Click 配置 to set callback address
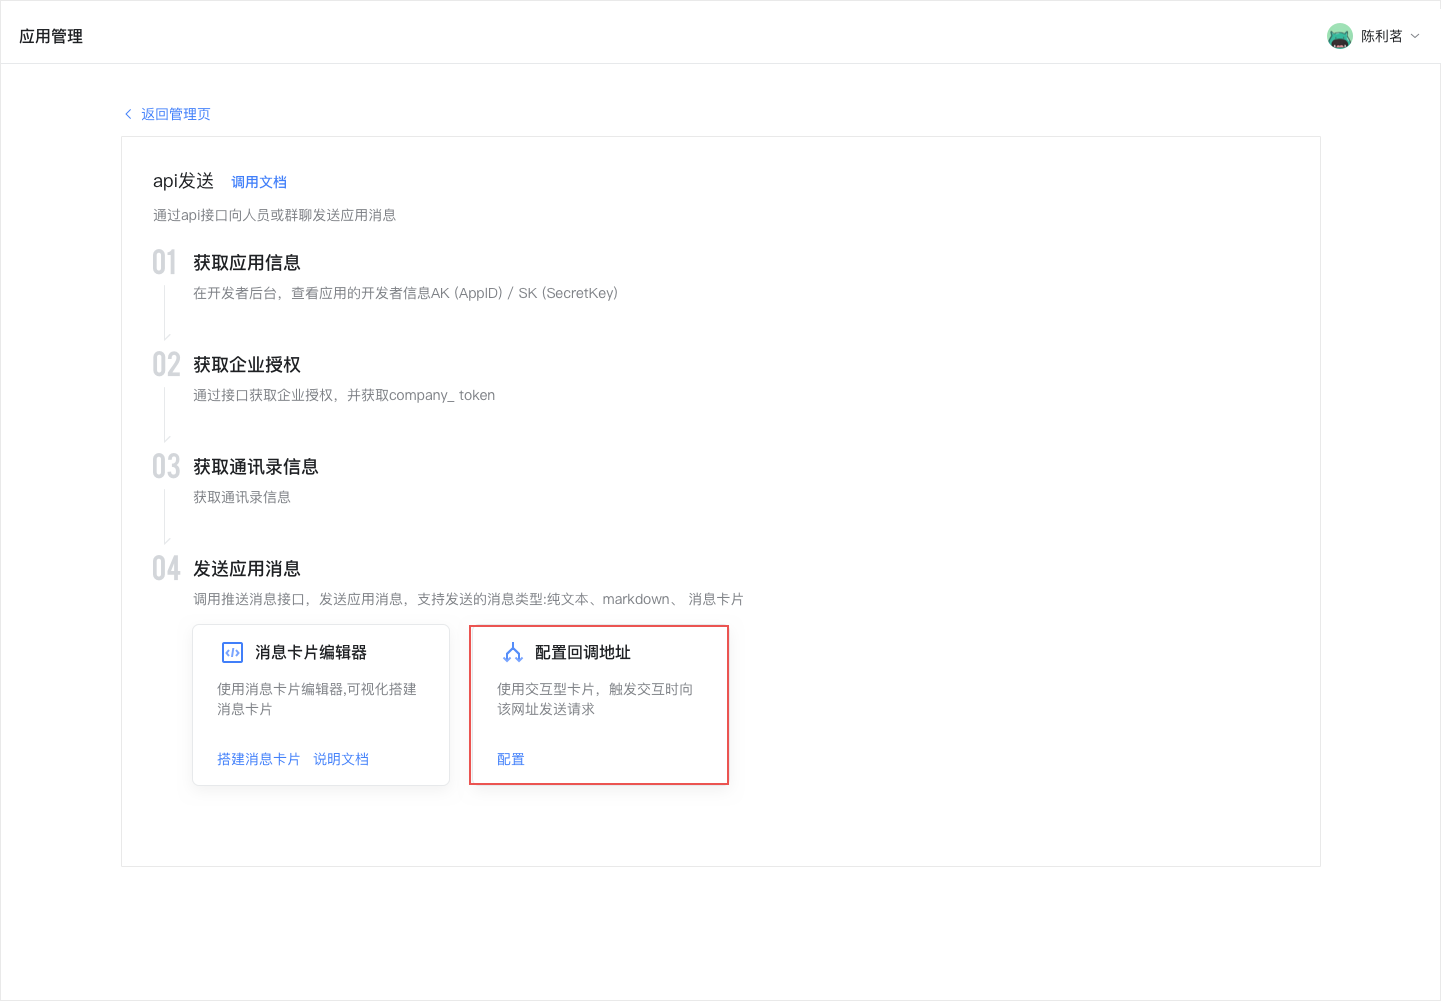This screenshot has height=1001, width=1441. (510, 758)
